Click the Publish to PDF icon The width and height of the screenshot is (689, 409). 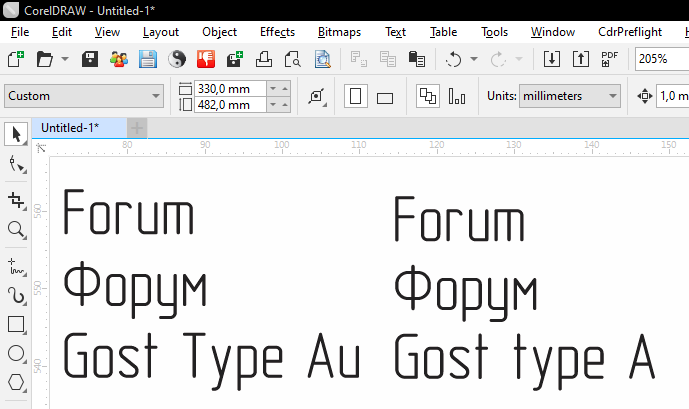tap(609, 59)
